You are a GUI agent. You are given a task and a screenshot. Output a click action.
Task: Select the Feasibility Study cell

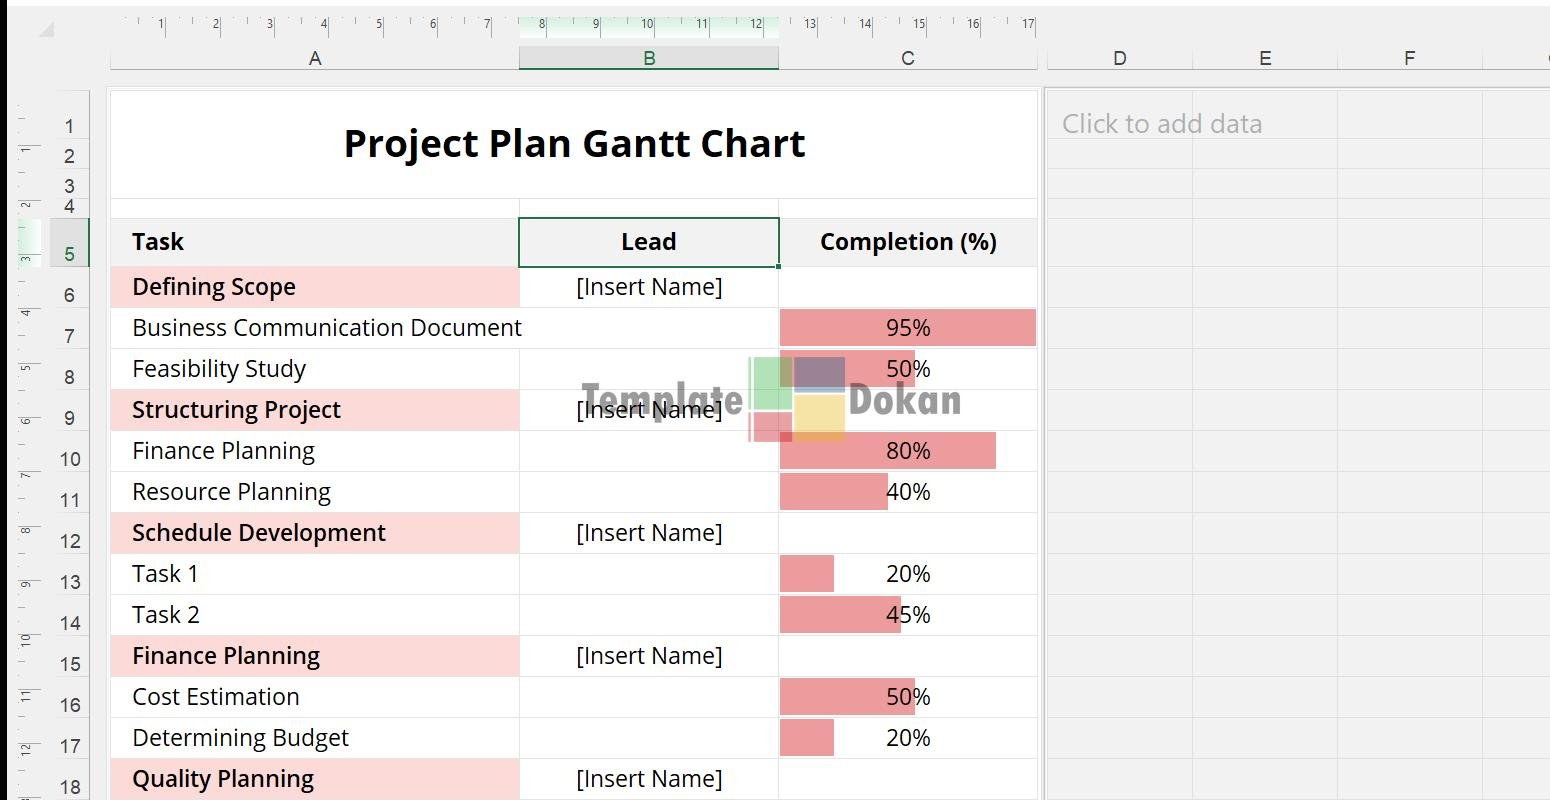click(x=314, y=369)
